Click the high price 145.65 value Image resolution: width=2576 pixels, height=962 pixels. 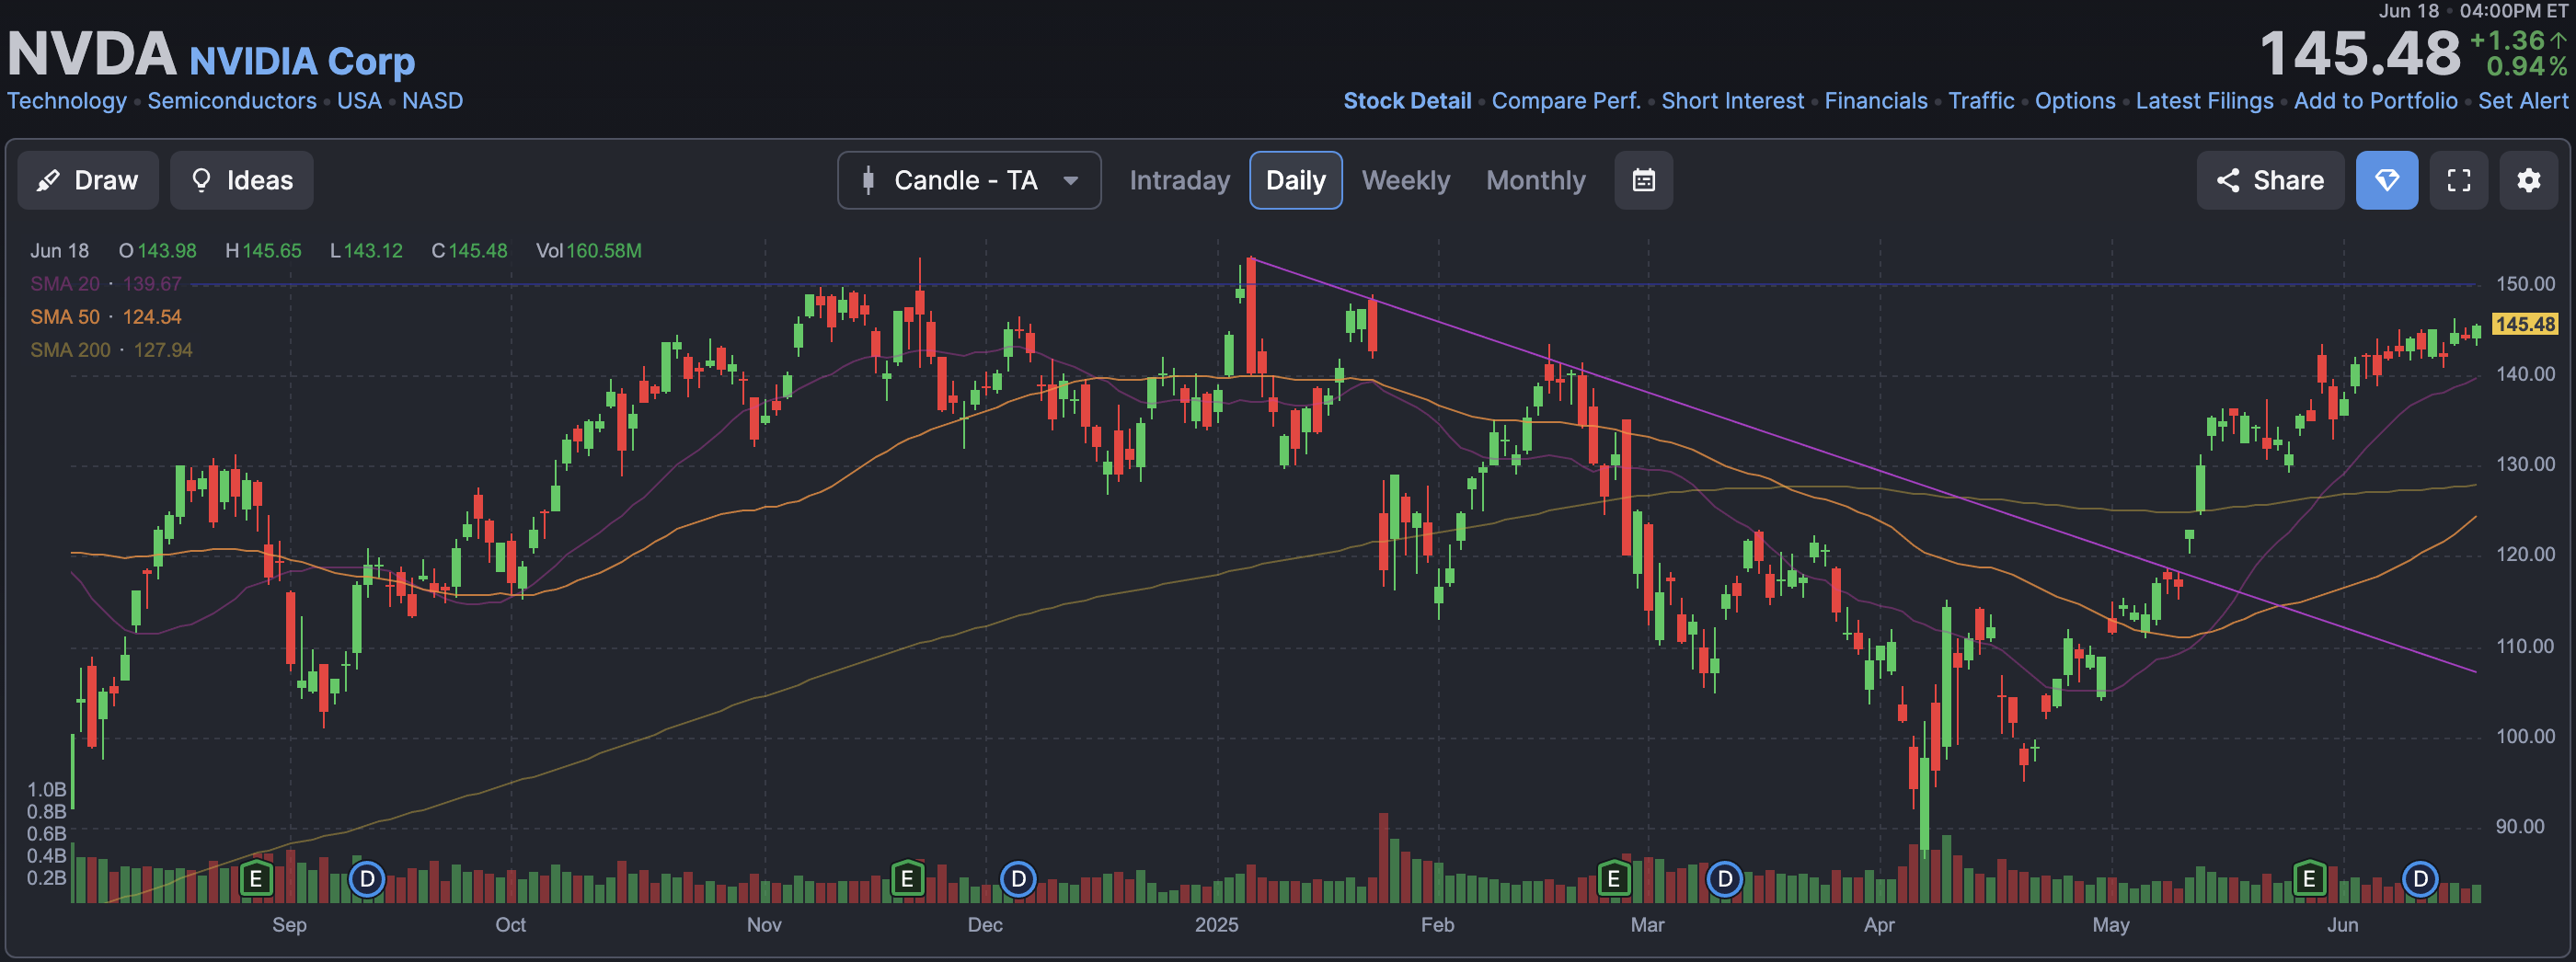coord(271,251)
